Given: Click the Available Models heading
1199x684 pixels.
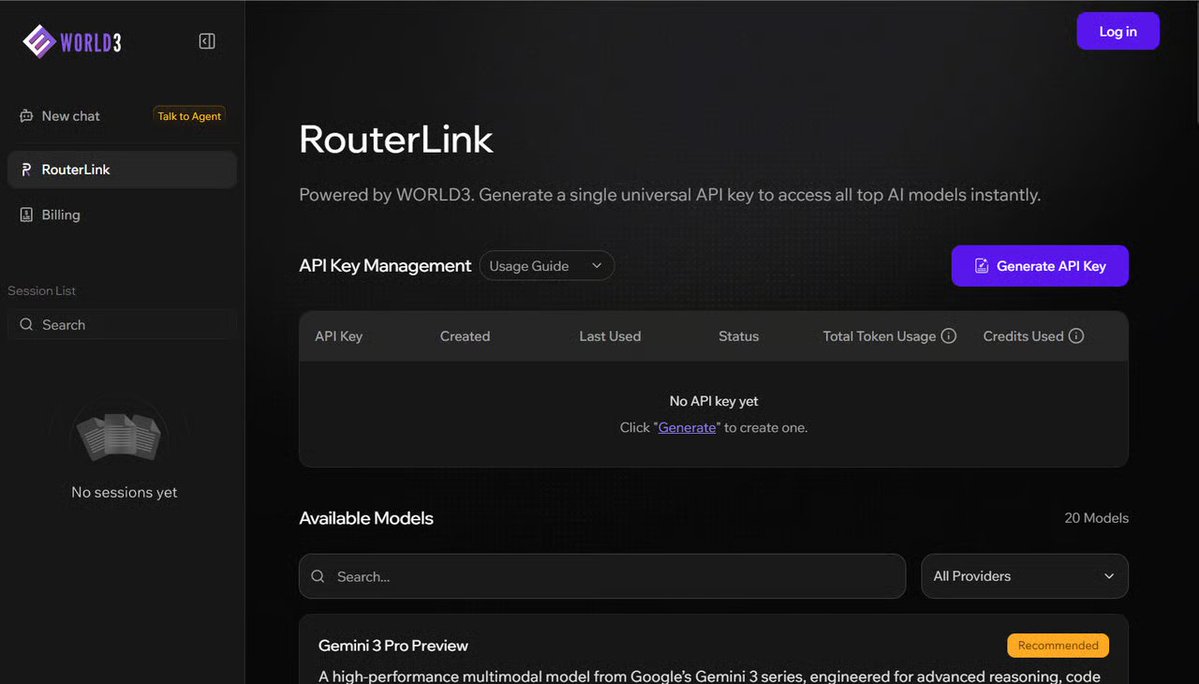Looking at the screenshot, I should [366, 518].
